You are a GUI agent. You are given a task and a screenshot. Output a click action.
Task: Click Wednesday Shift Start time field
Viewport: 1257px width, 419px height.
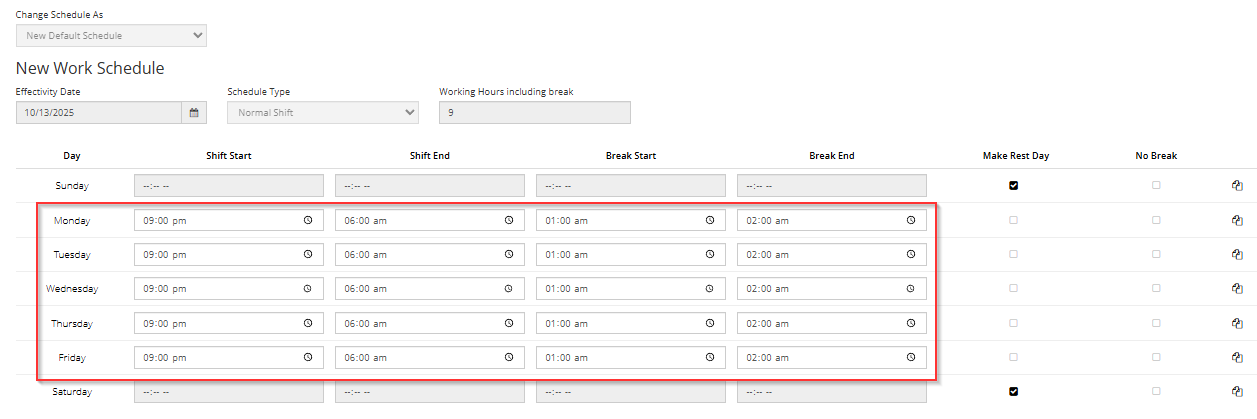(x=218, y=289)
